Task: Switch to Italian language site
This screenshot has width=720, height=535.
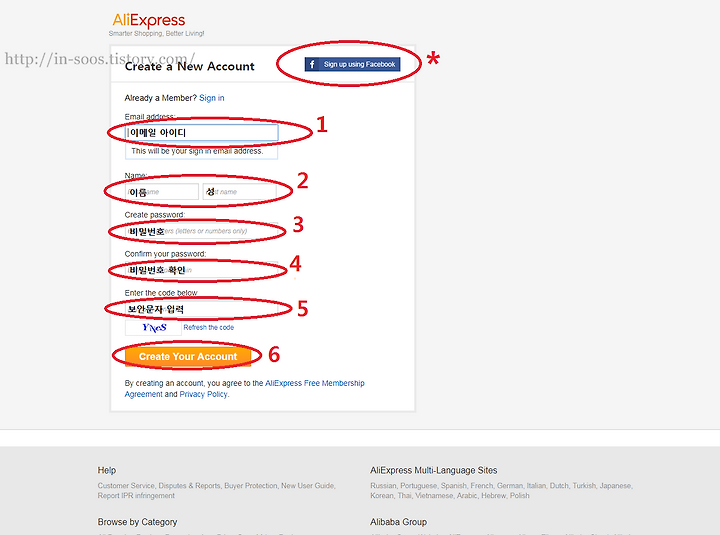Action: pyautogui.click(x=536, y=486)
